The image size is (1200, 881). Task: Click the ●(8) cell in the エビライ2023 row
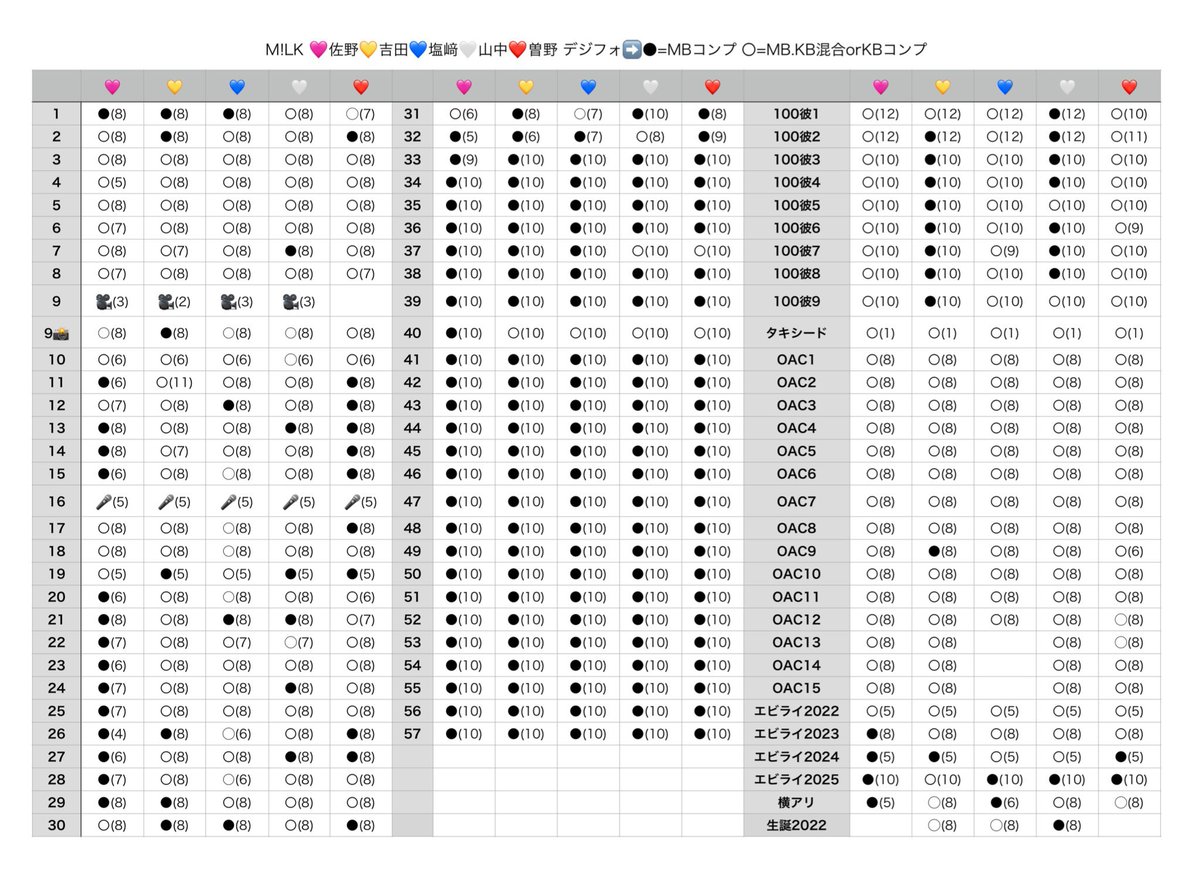click(881, 733)
